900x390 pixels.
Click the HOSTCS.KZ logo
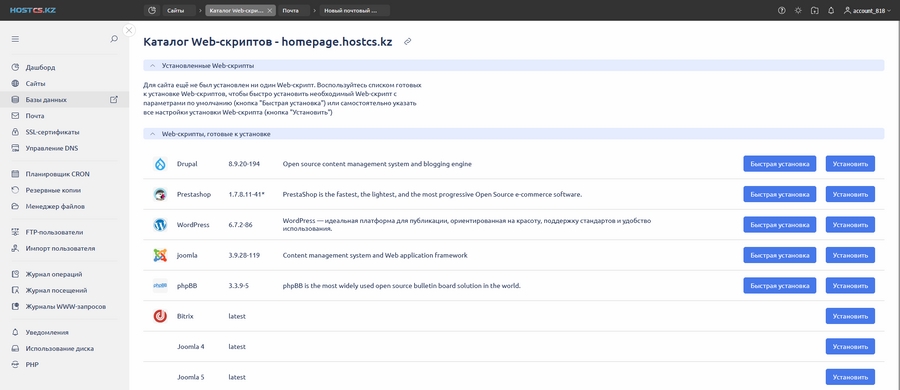point(33,10)
